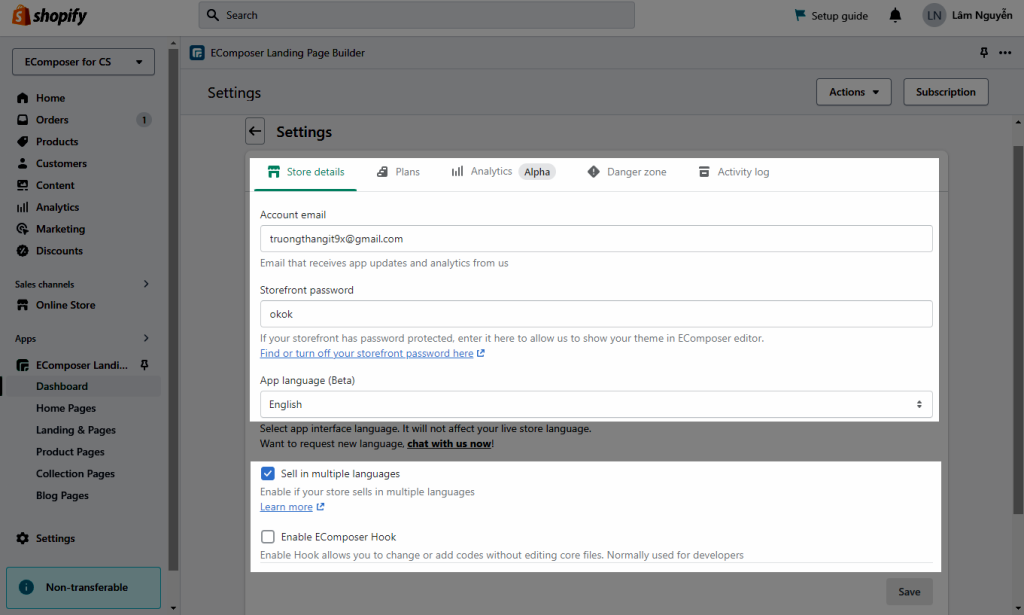Open the notifications bell
This screenshot has height=615, width=1024.
pos(895,15)
